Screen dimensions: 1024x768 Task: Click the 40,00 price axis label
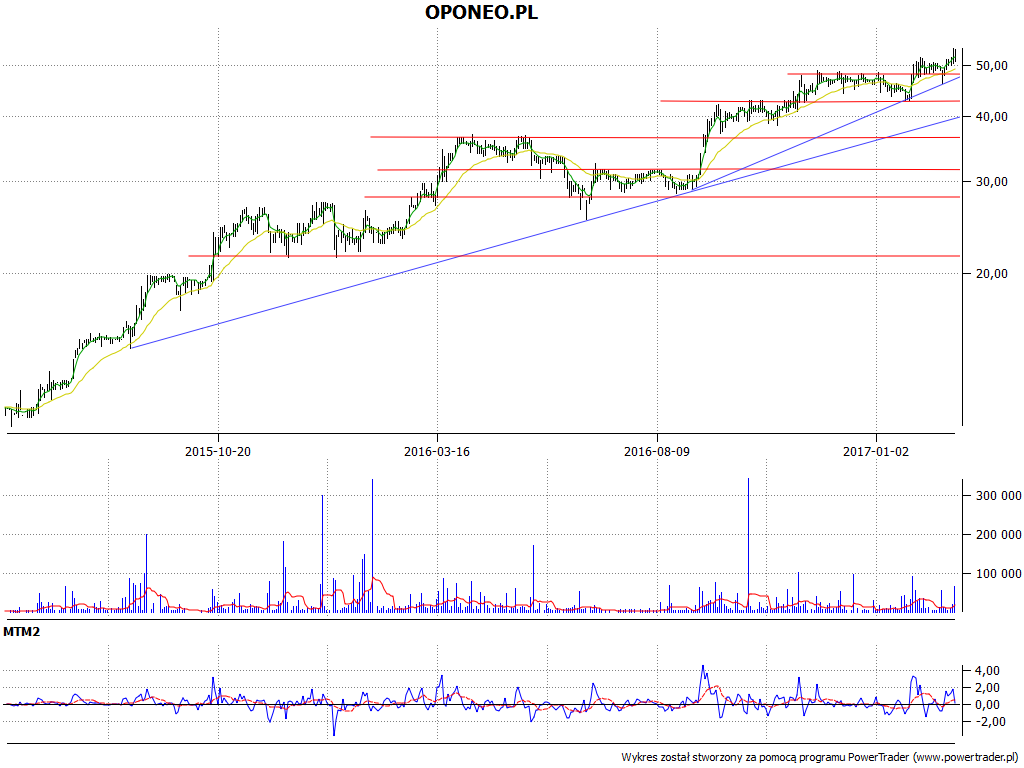point(991,117)
